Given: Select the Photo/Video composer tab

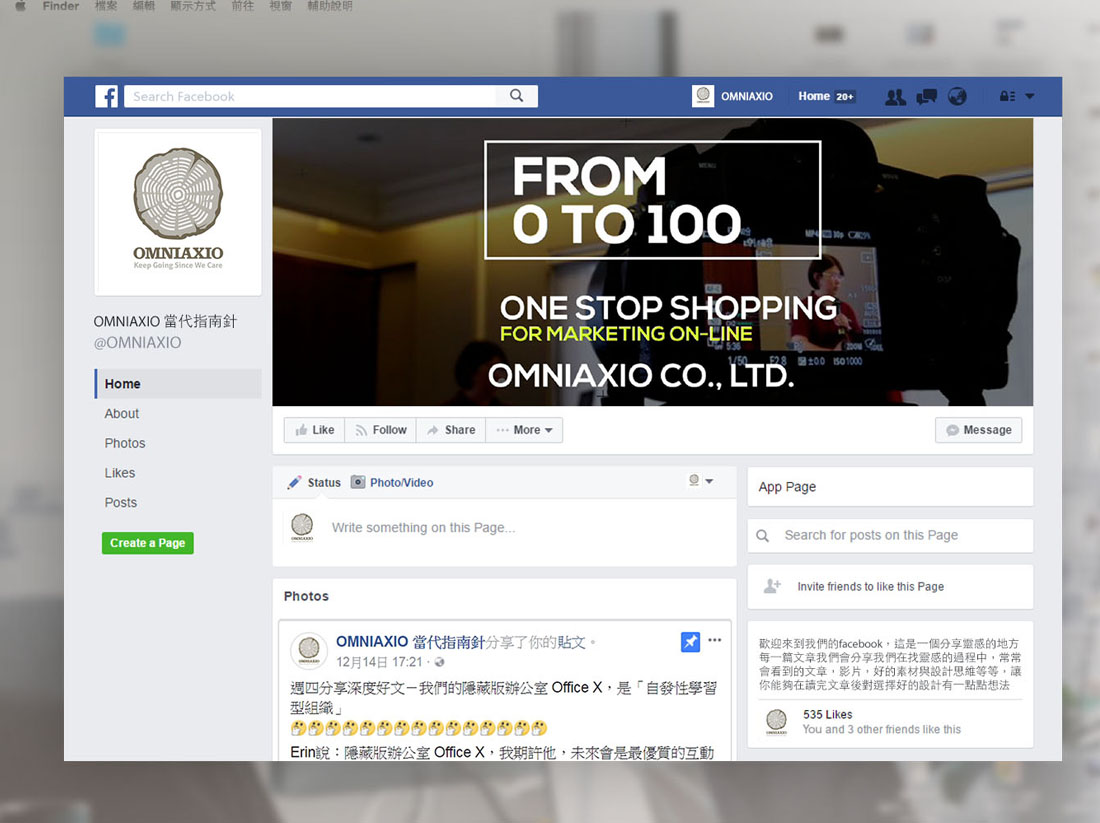Looking at the screenshot, I should pyautogui.click(x=392, y=483).
